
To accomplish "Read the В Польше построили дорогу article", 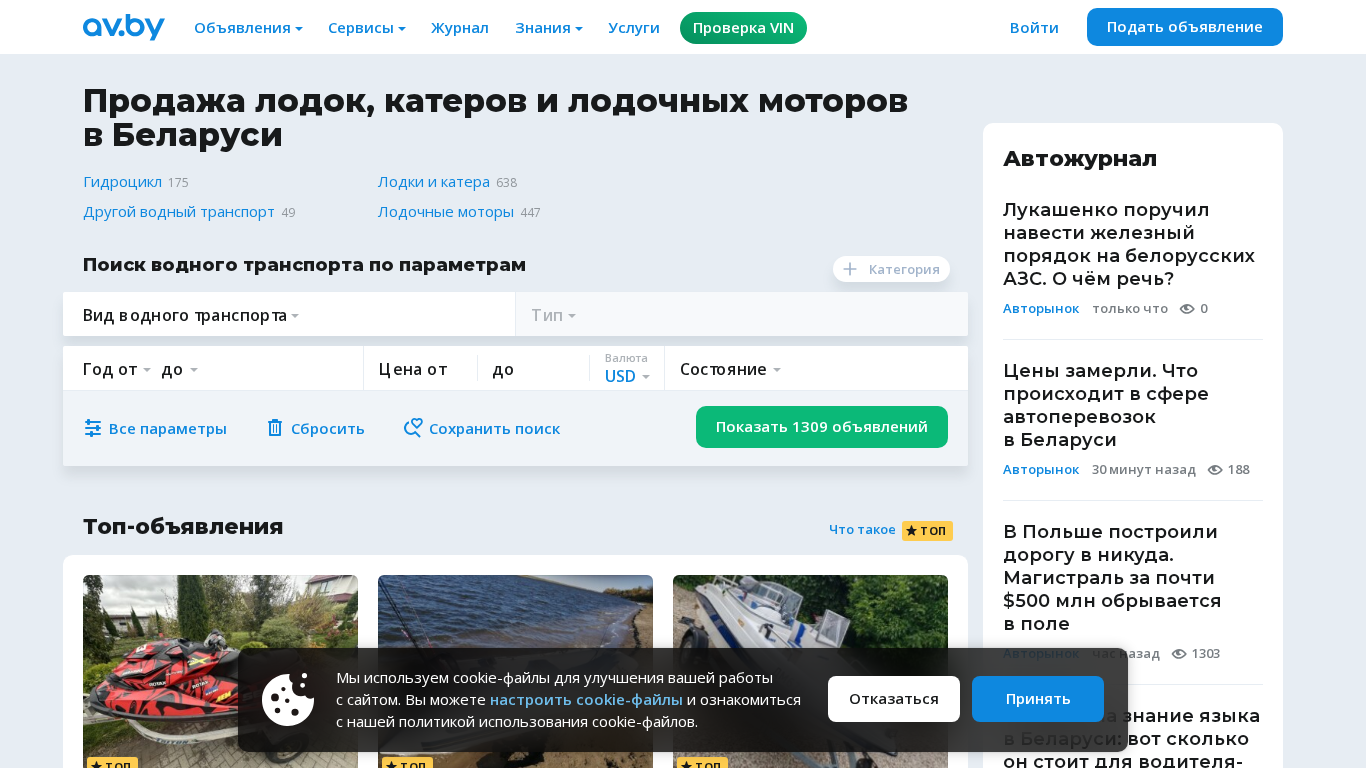I will 1112,577.
